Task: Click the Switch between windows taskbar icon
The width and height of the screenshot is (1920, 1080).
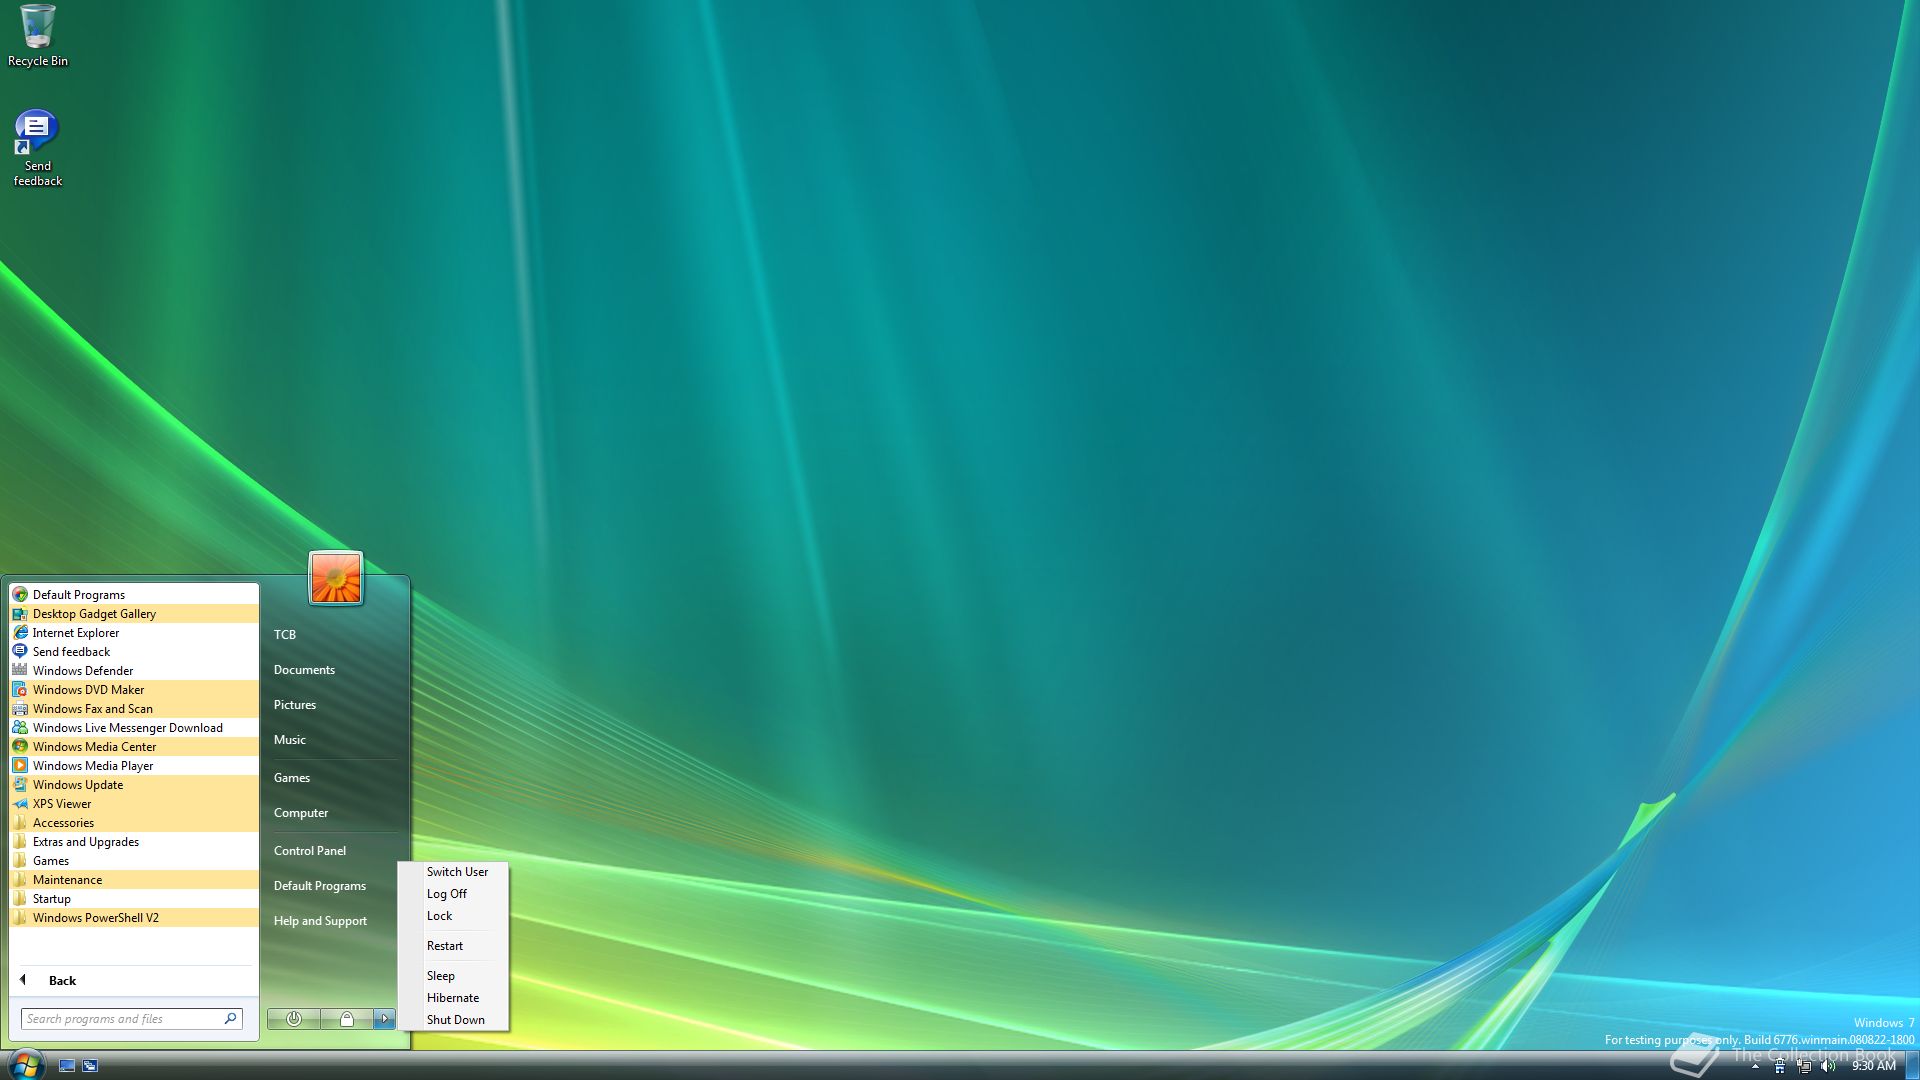Action: coord(90,1066)
